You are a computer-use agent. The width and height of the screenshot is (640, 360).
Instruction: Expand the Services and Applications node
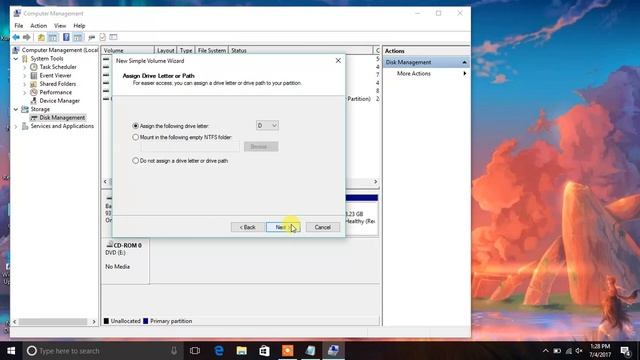16,126
